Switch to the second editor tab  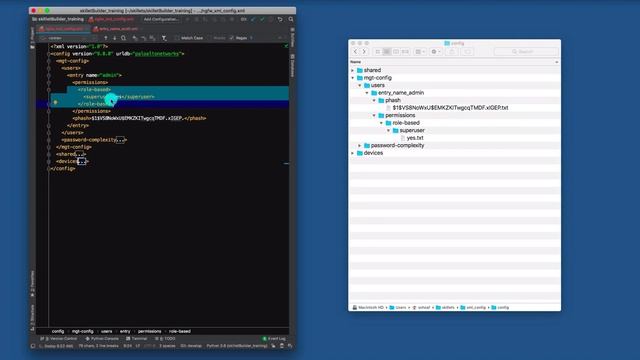click(118, 29)
